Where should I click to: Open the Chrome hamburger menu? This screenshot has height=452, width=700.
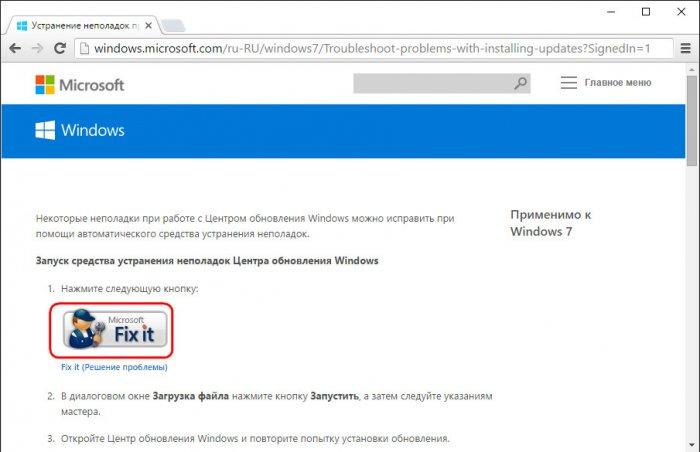tap(685, 48)
